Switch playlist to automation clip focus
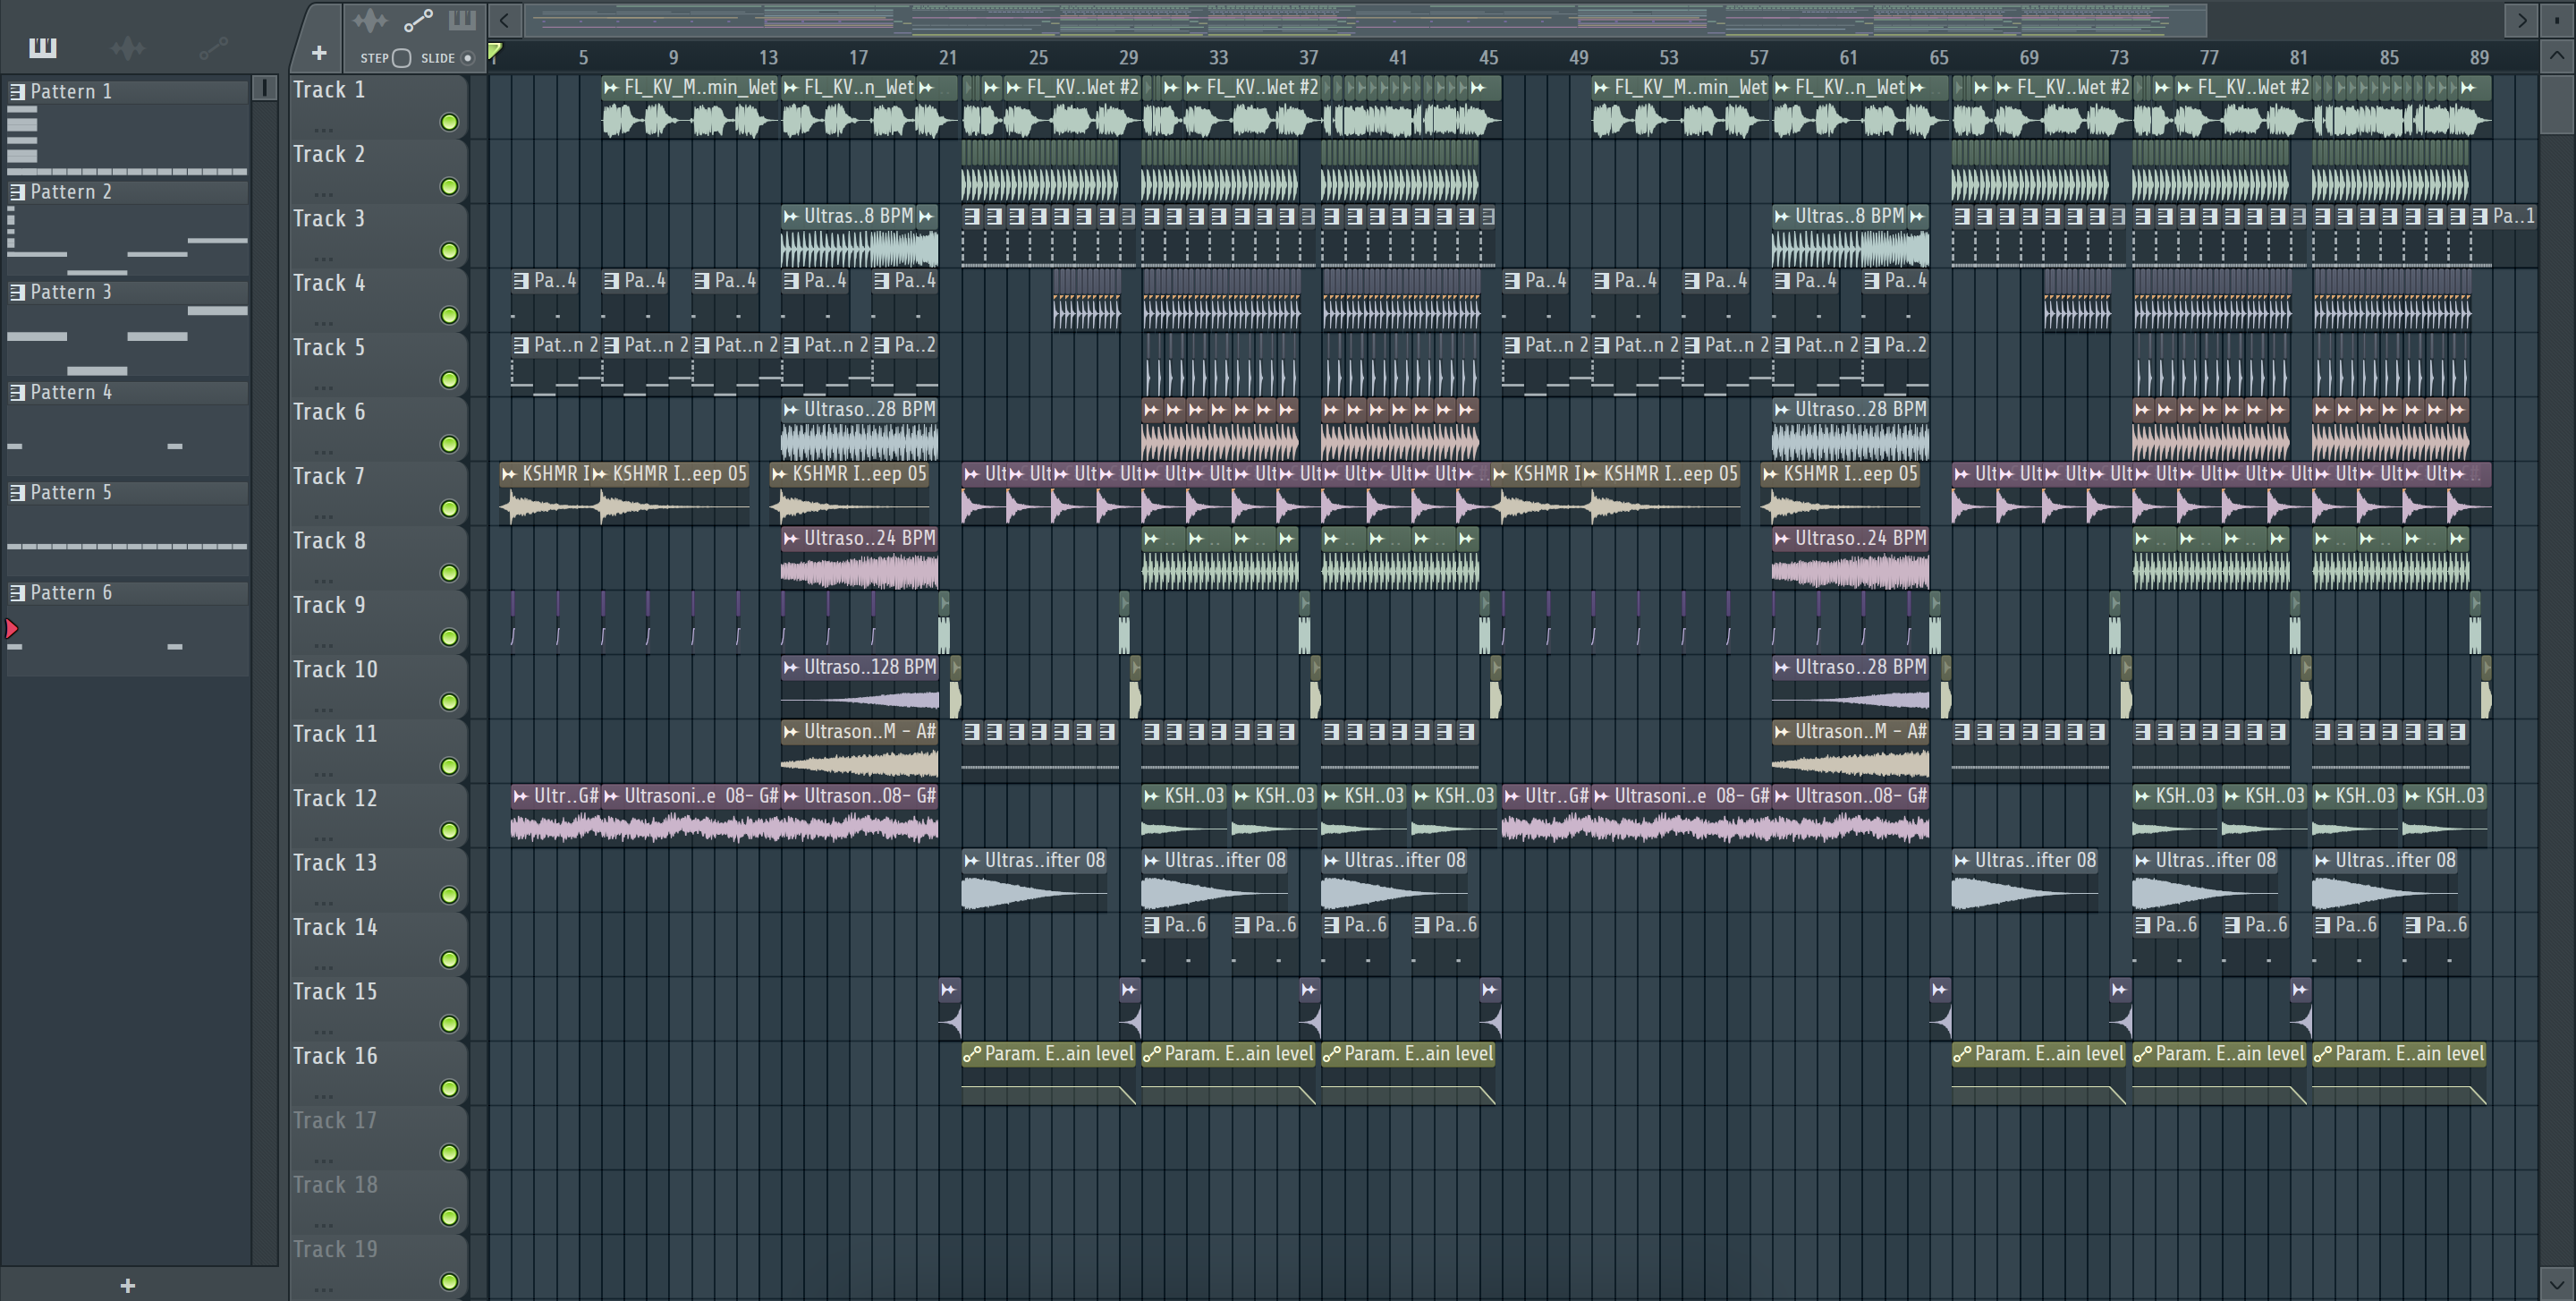 (418, 20)
